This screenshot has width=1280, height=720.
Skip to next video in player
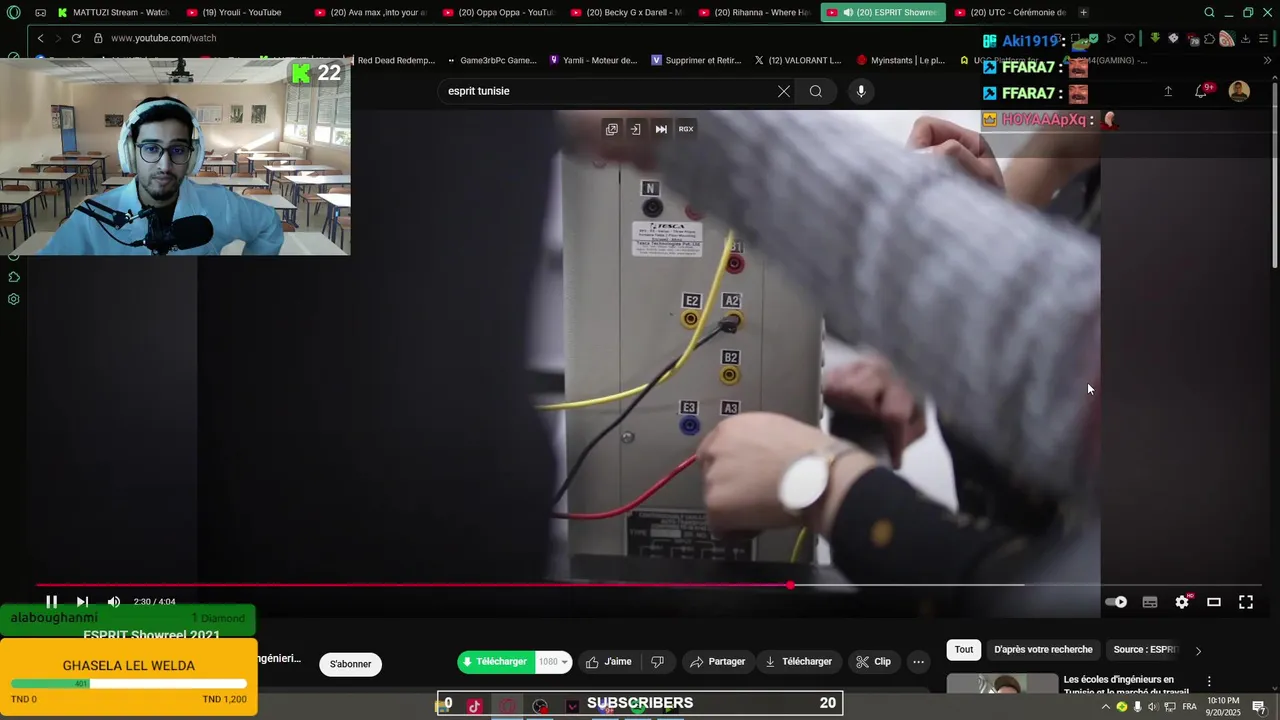(x=82, y=602)
